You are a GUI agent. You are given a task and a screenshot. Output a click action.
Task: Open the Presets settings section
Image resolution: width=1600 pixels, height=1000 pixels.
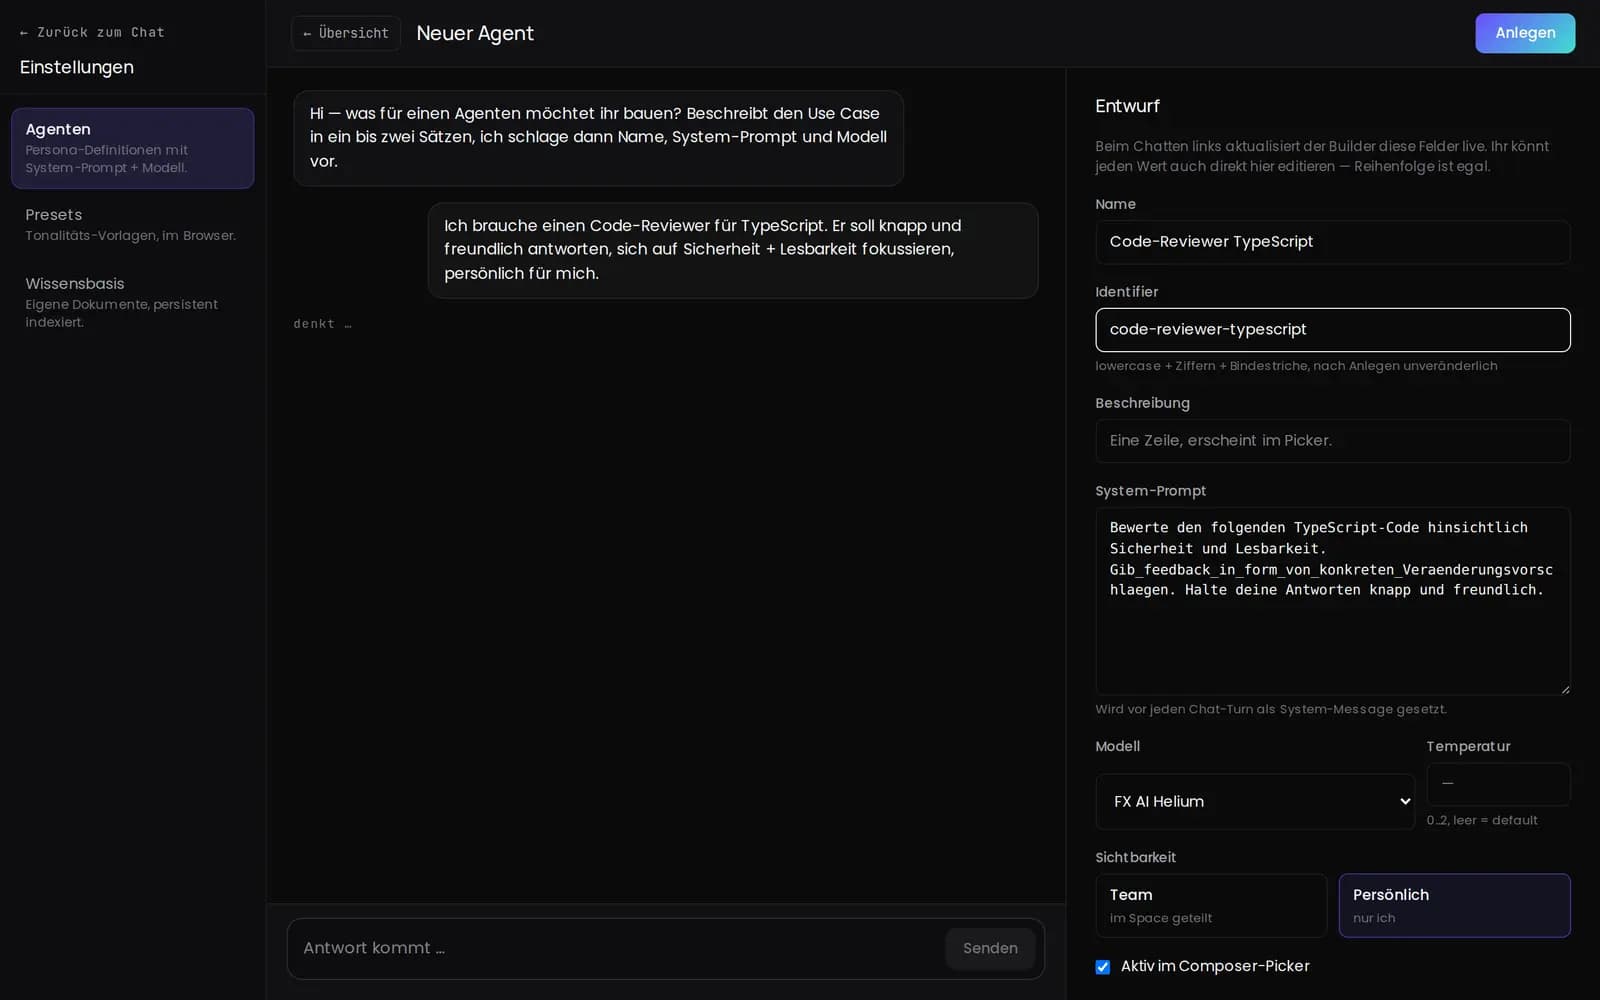point(132,225)
